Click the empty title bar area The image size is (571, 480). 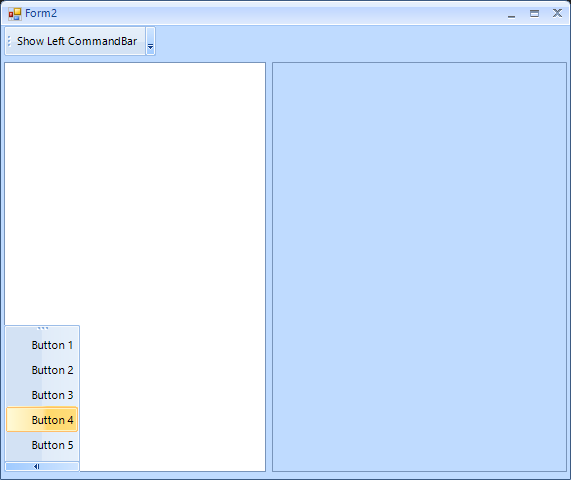pos(280,14)
